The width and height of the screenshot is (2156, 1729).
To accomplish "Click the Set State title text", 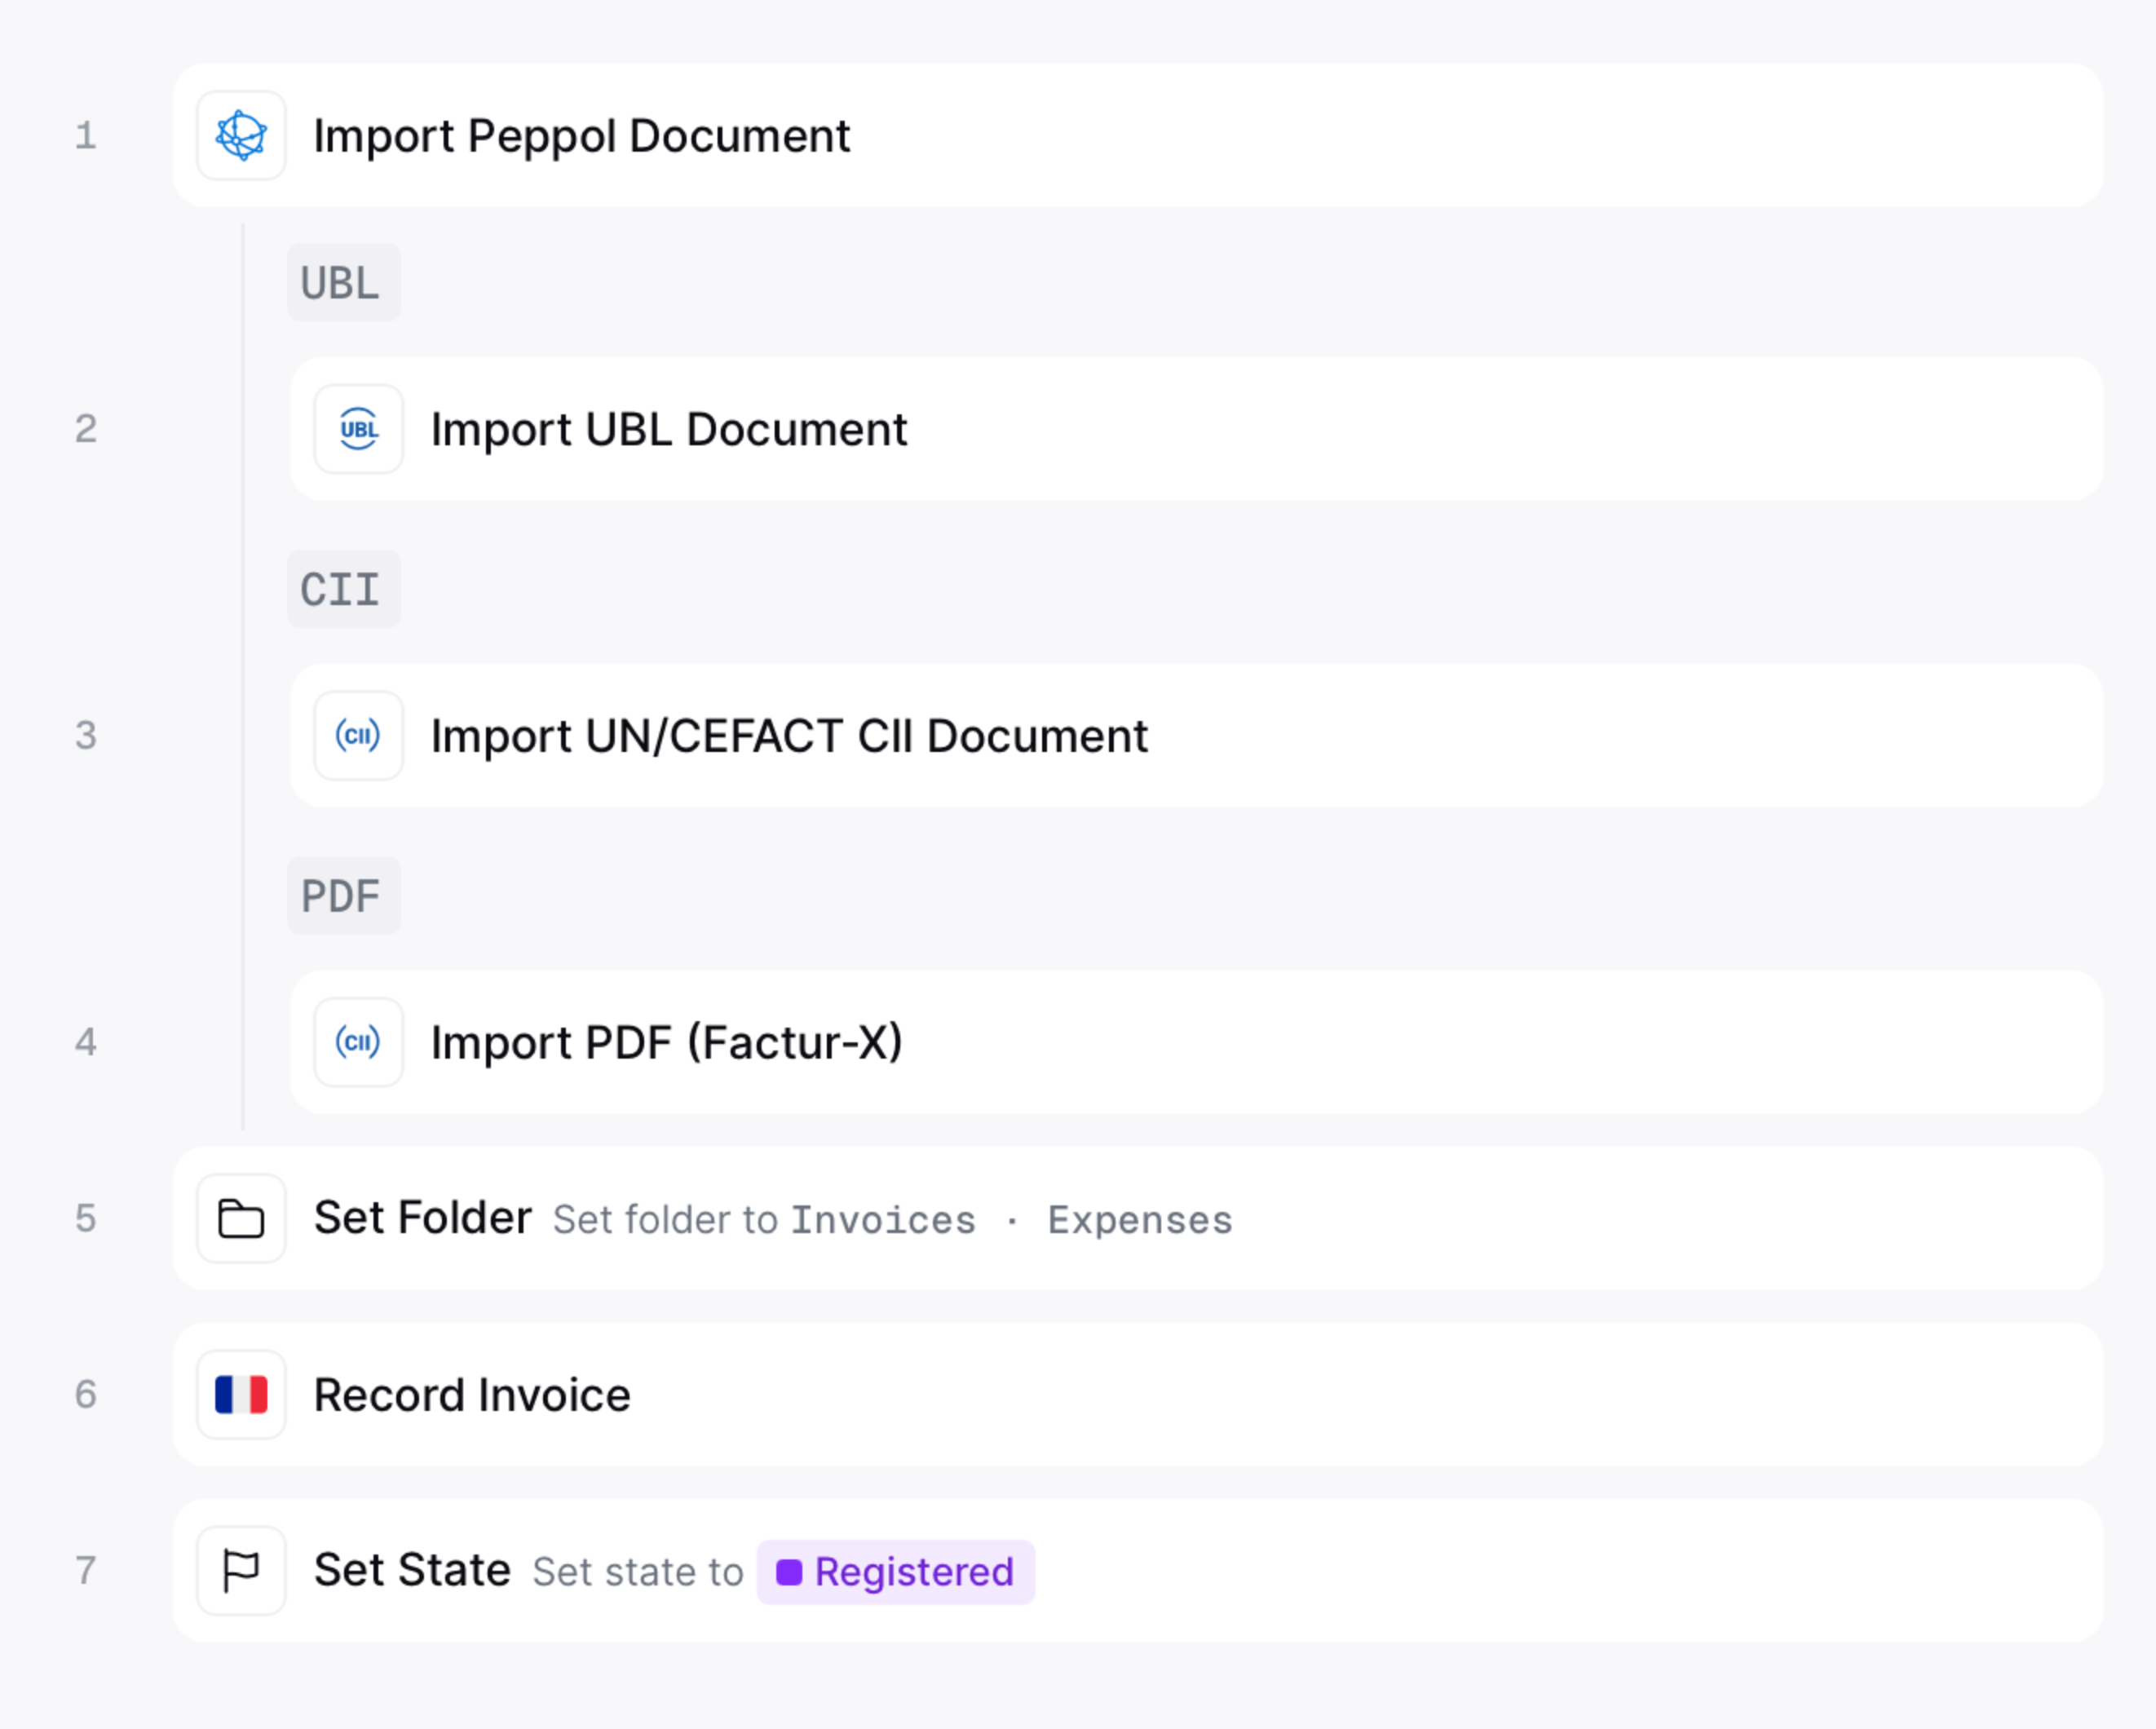I will pyautogui.click(x=412, y=1570).
